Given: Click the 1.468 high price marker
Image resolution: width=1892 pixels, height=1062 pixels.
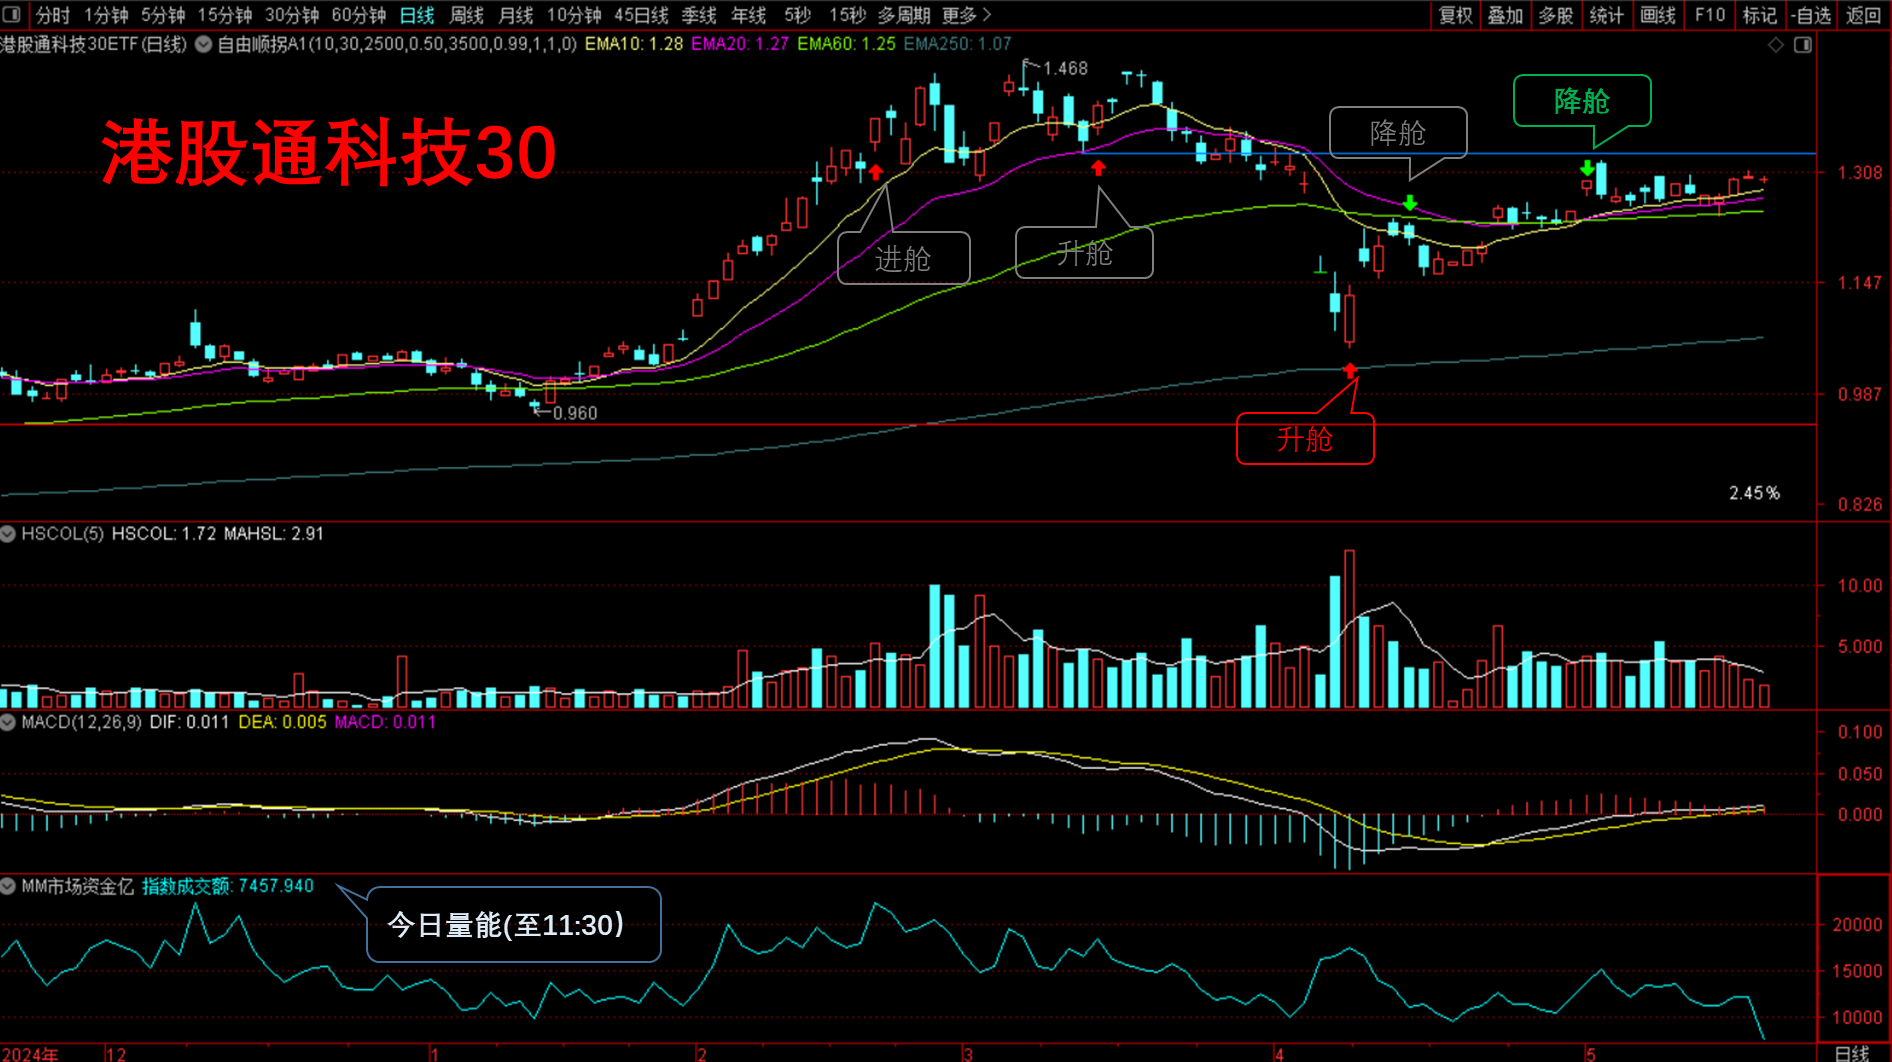Looking at the screenshot, I should pos(1065,68).
